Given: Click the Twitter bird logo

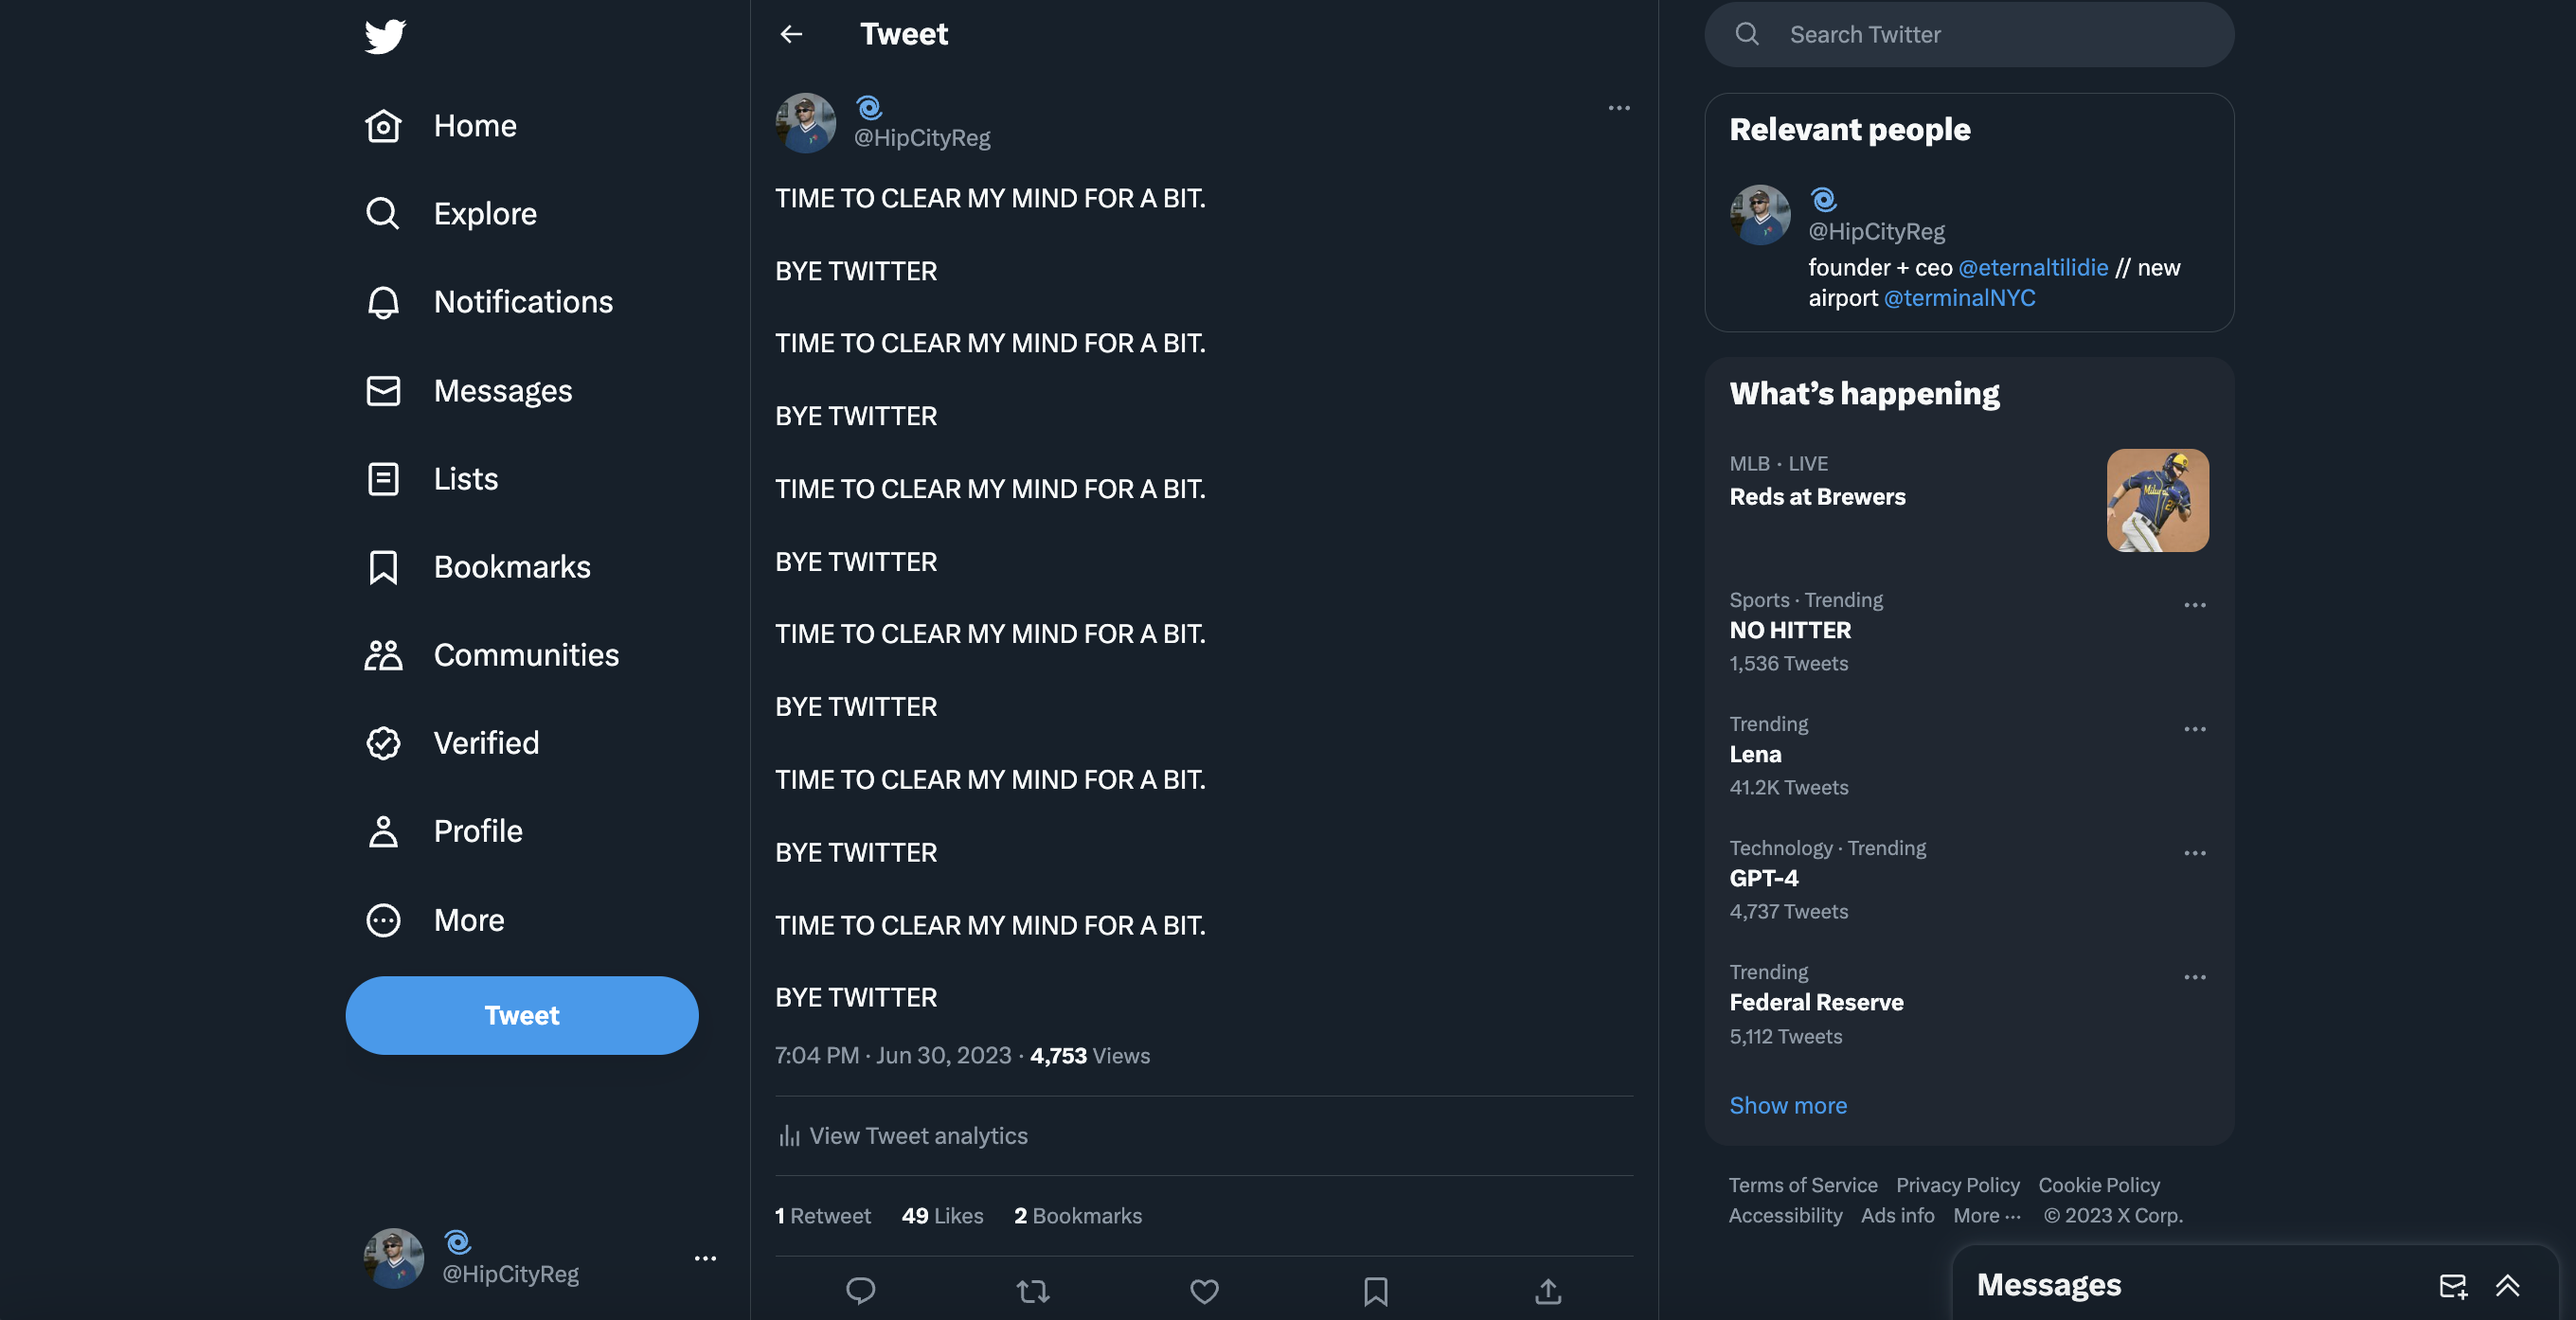Looking at the screenshot, I should tap(385, 37).
